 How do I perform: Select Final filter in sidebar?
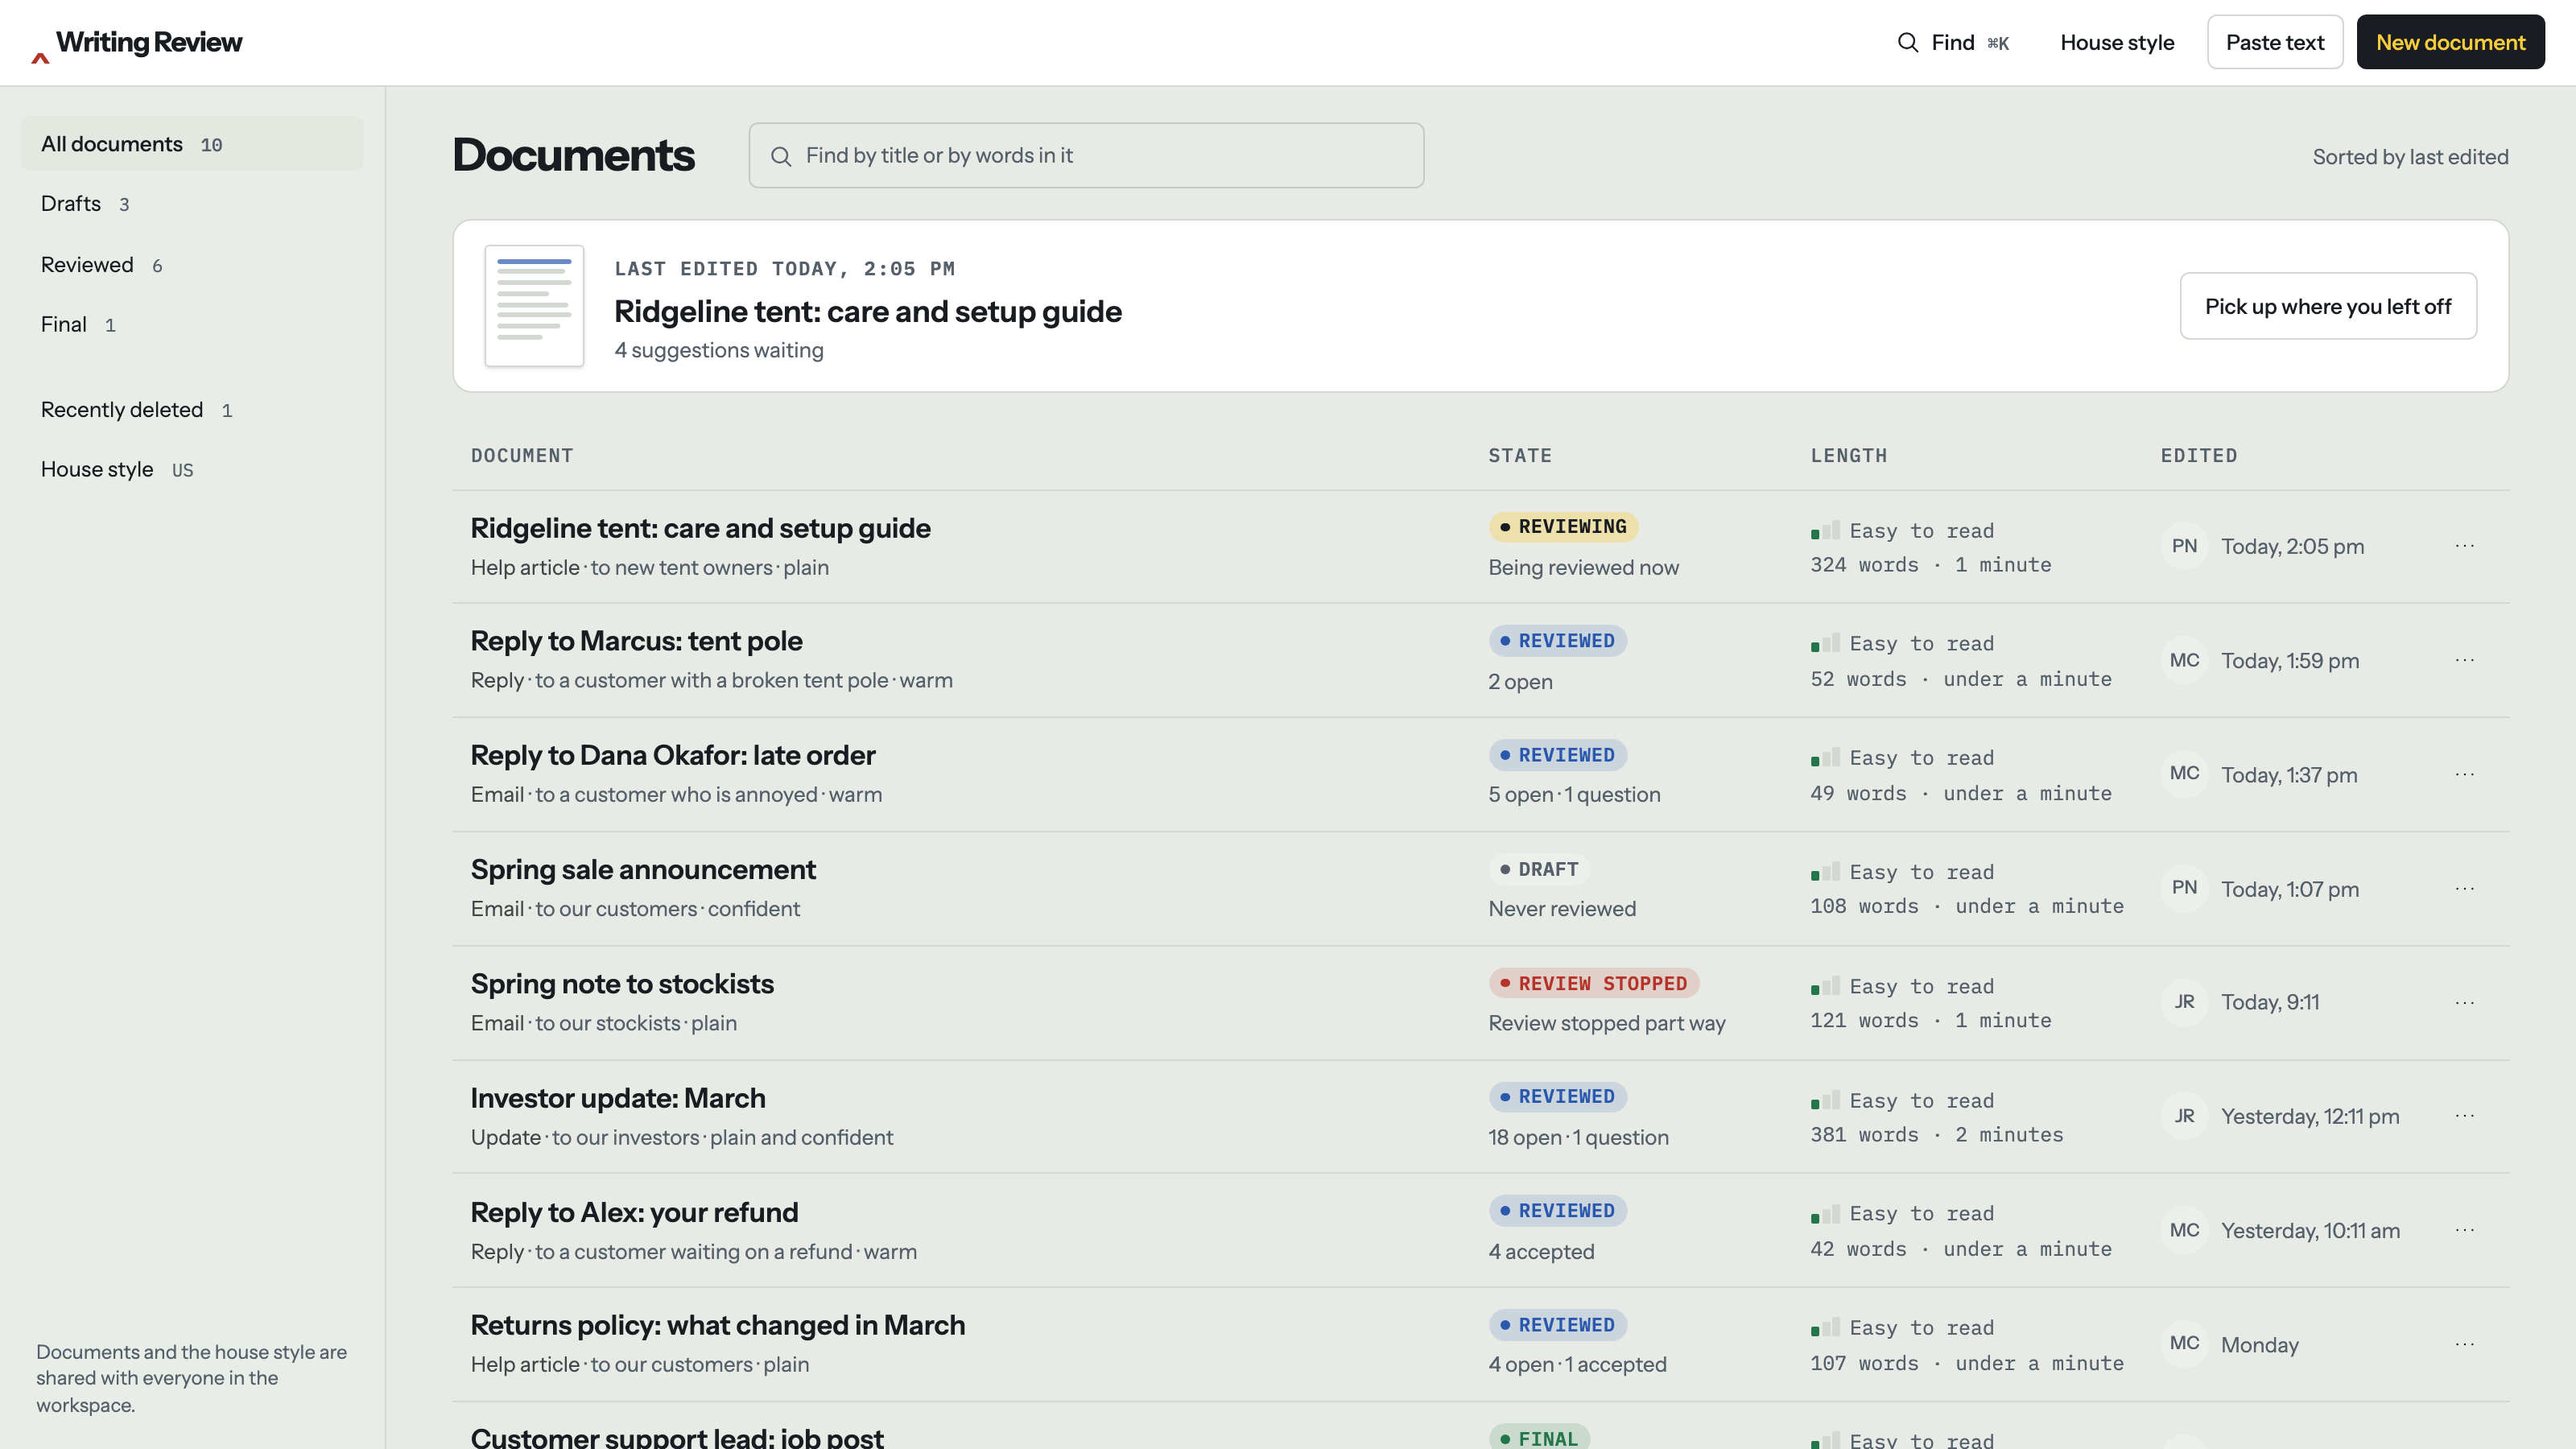[192, 325]
